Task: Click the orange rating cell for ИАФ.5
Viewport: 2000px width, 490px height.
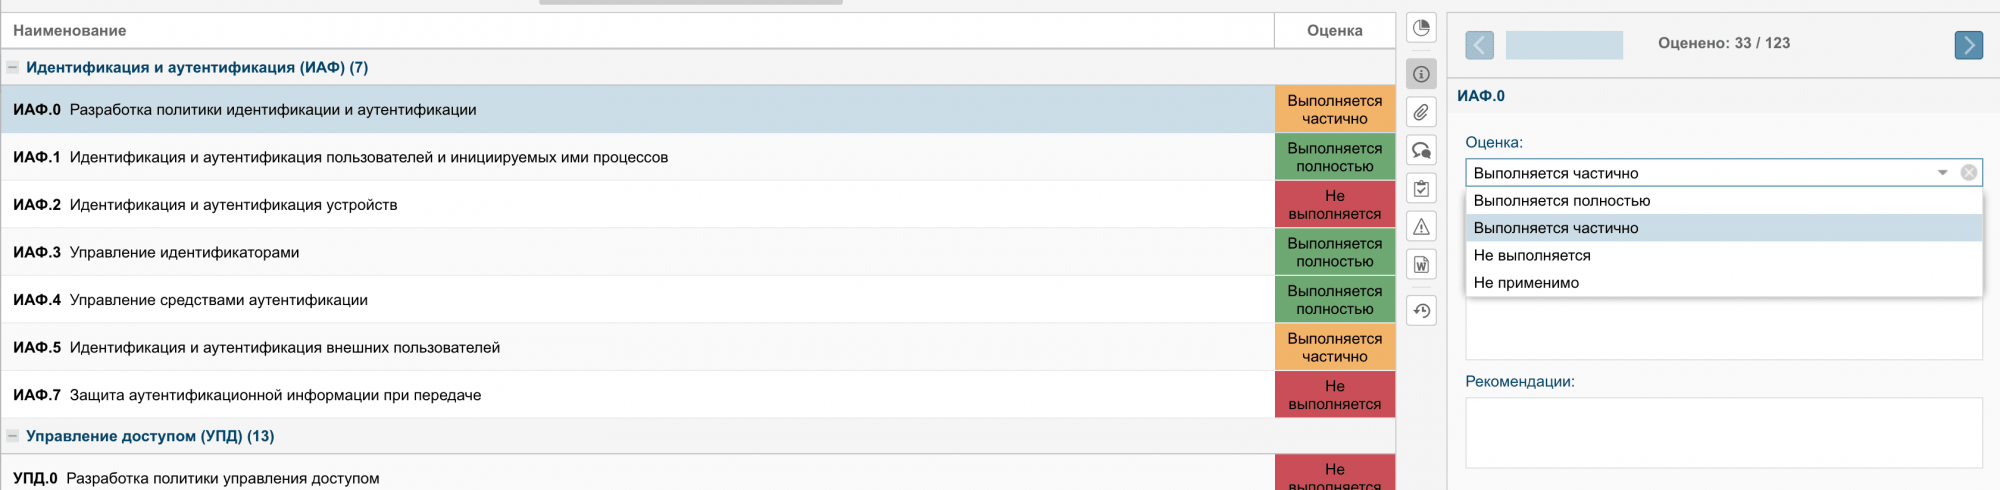Action: pyautogui.click(x=1334, y=347)
